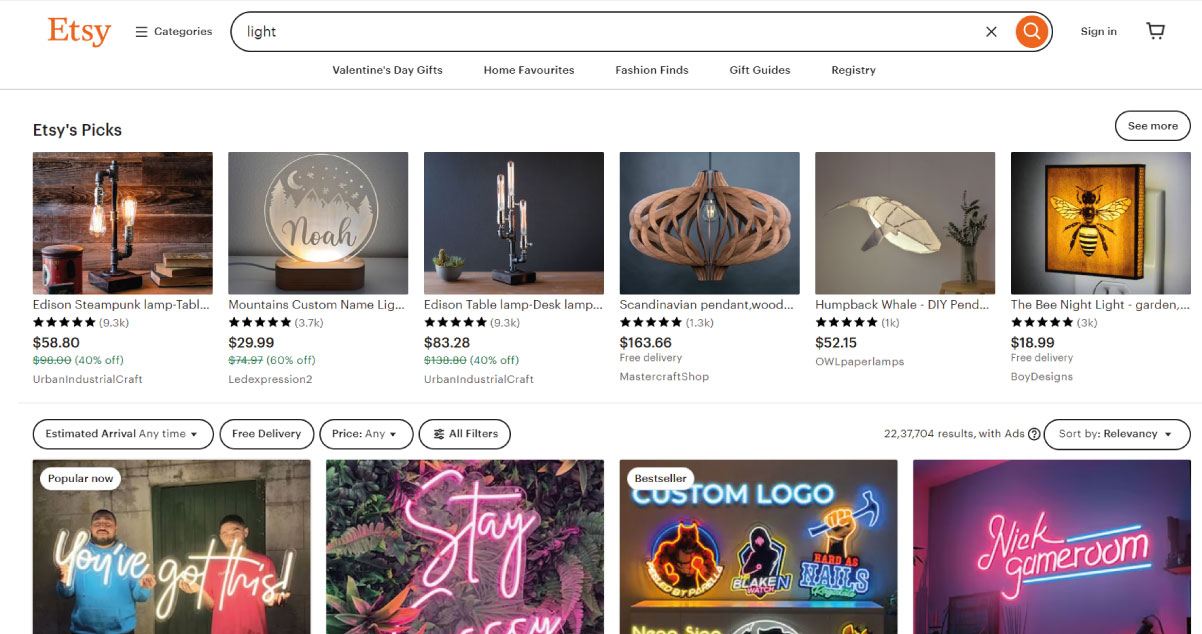
Task: Go to Home Favourites section
Action: pos(529,70)
